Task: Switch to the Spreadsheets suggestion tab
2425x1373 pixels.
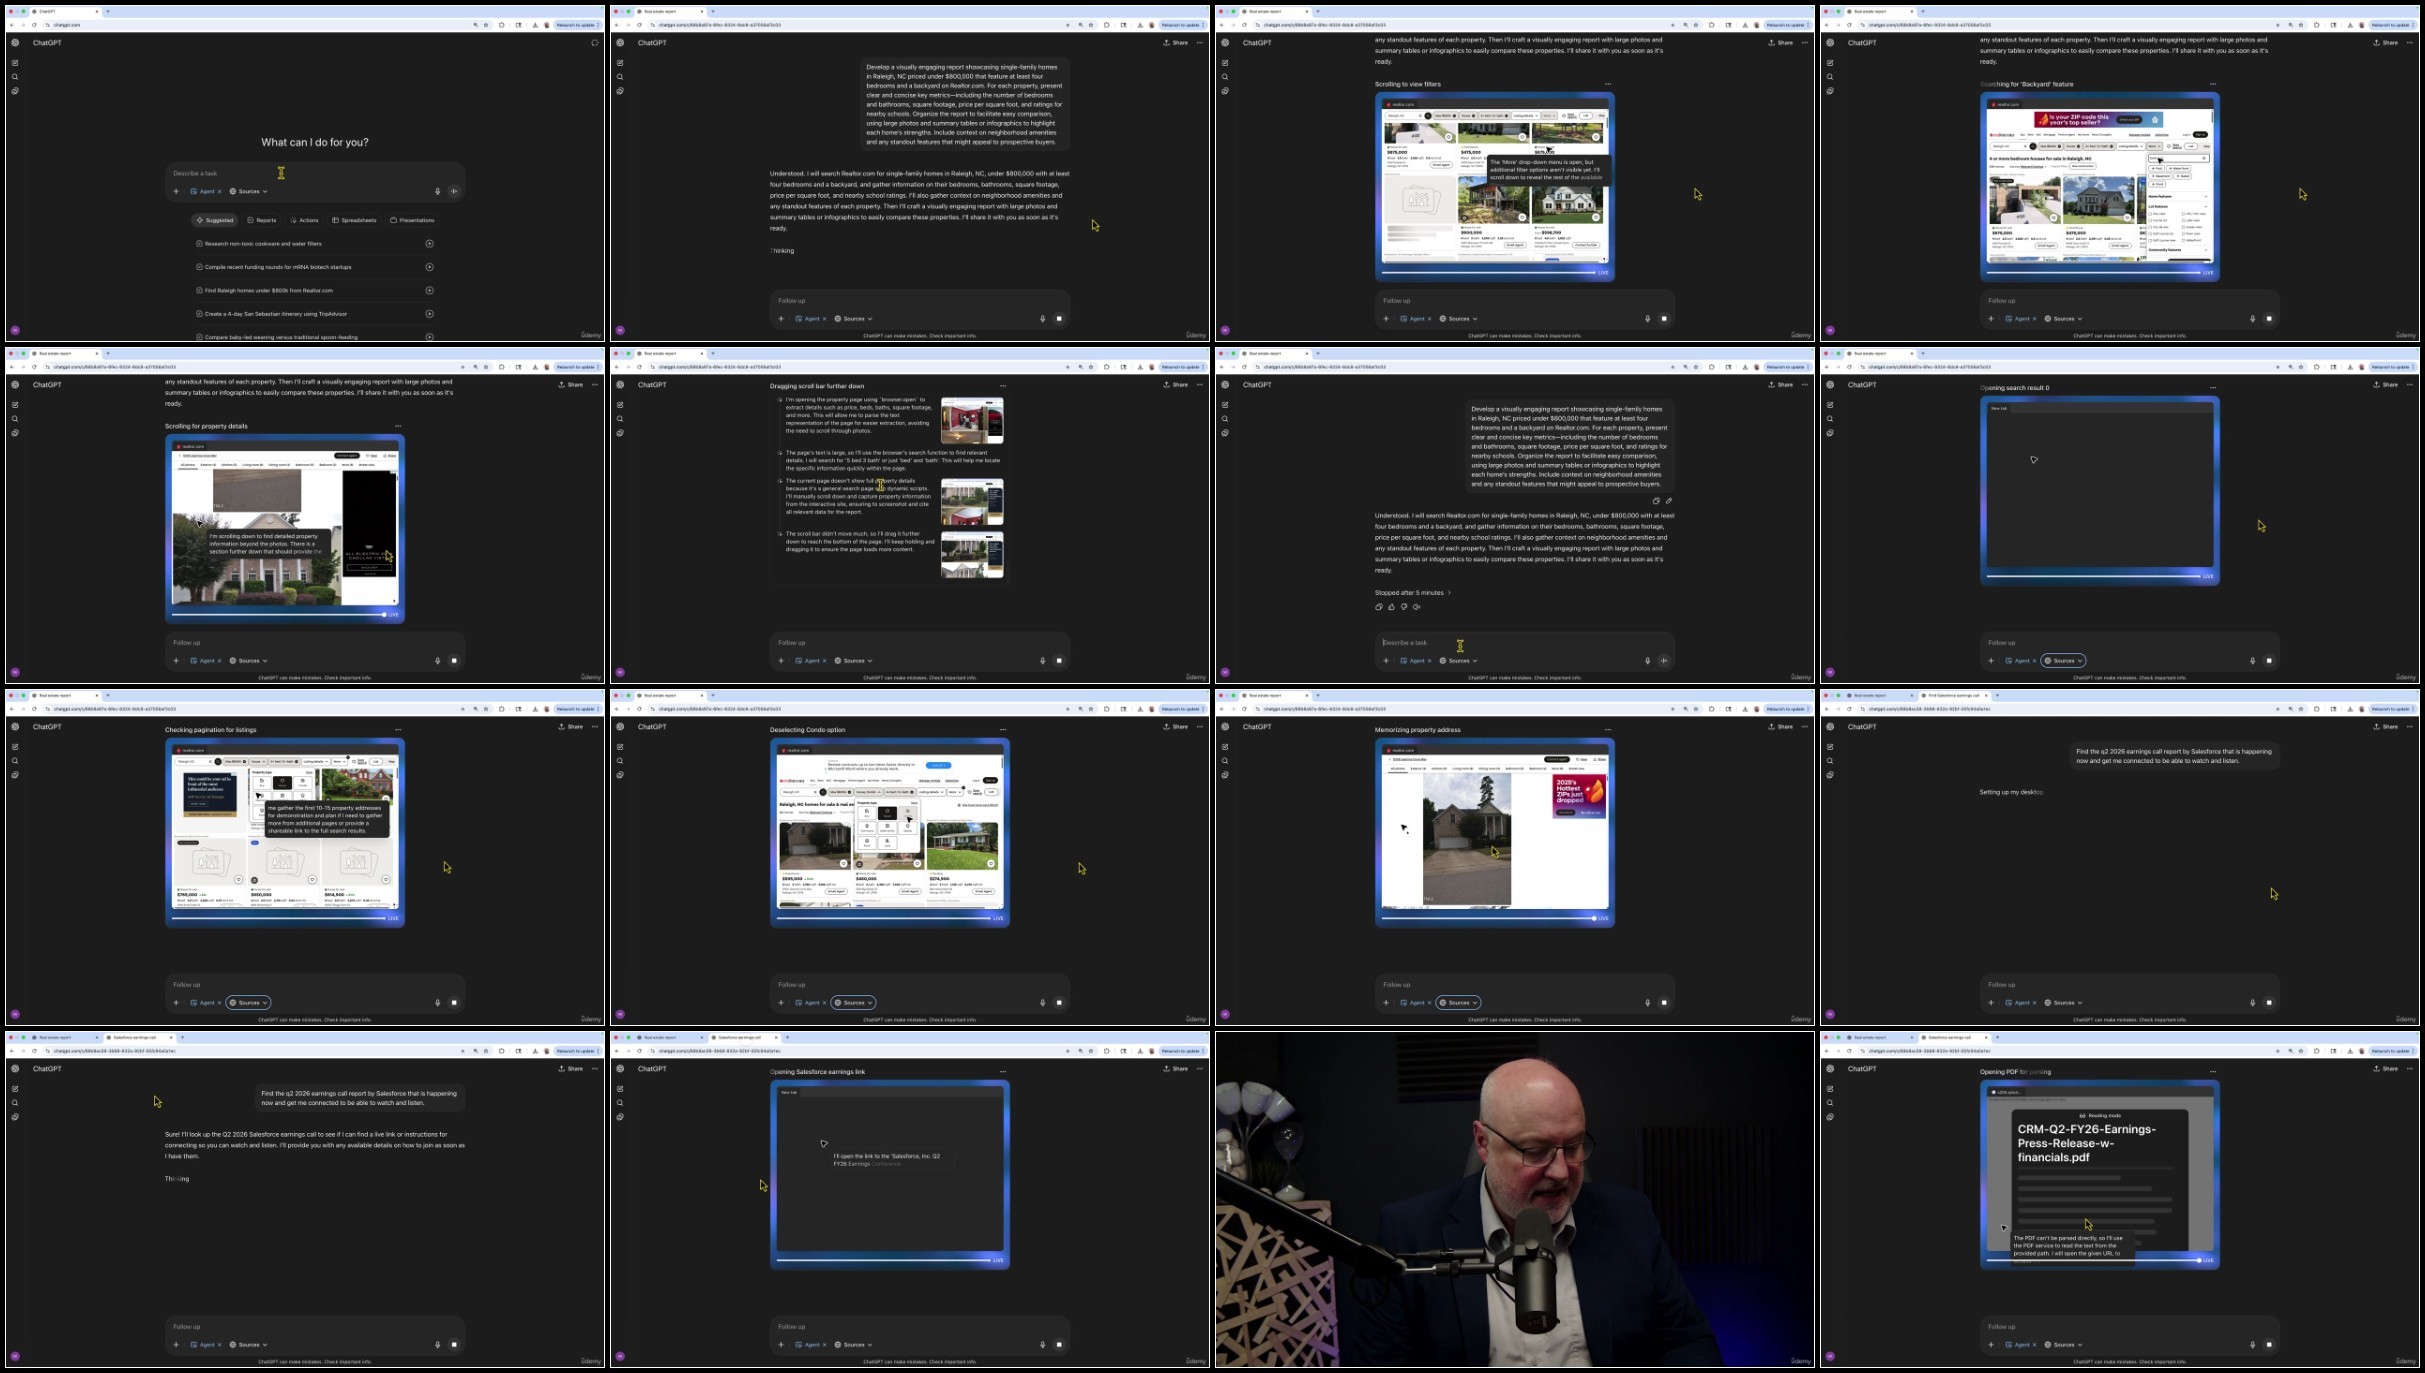Action: [x=354, y=220]
